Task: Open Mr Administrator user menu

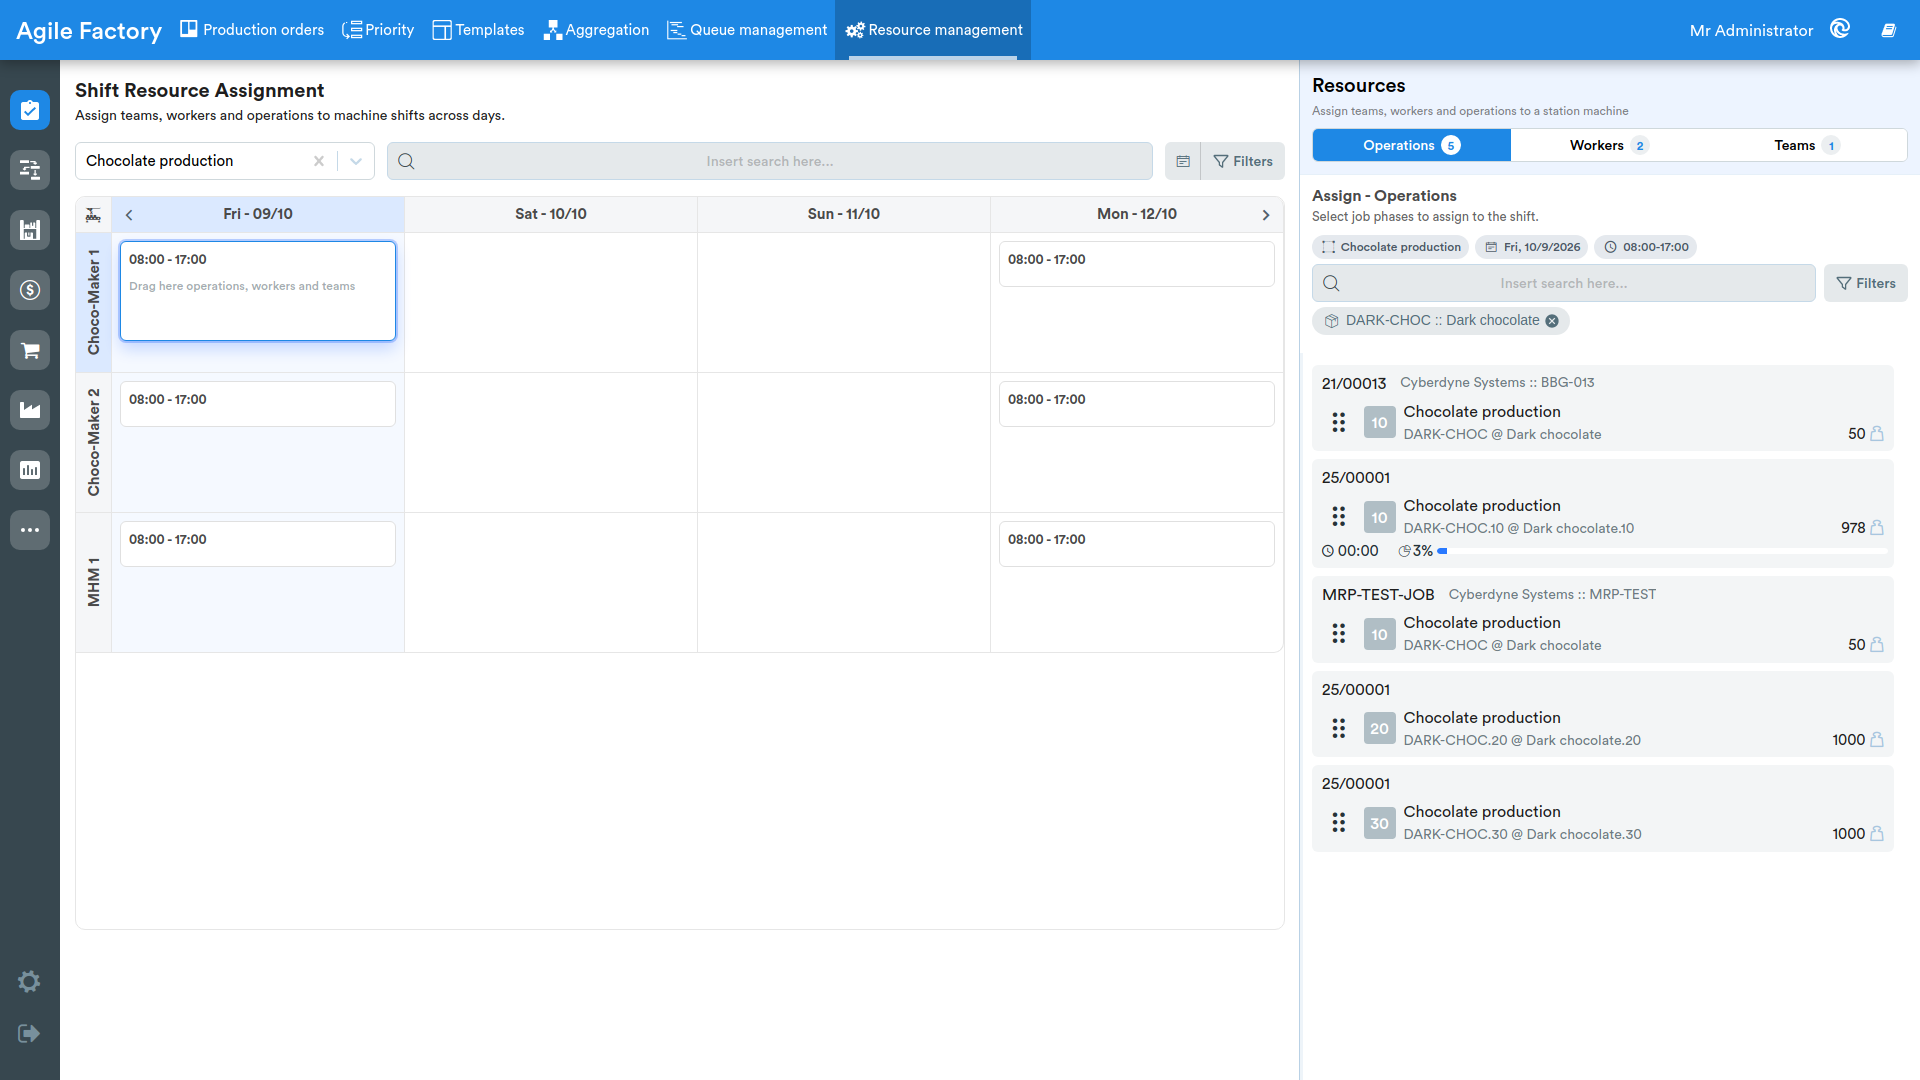Action: (x=1751, y=31)
